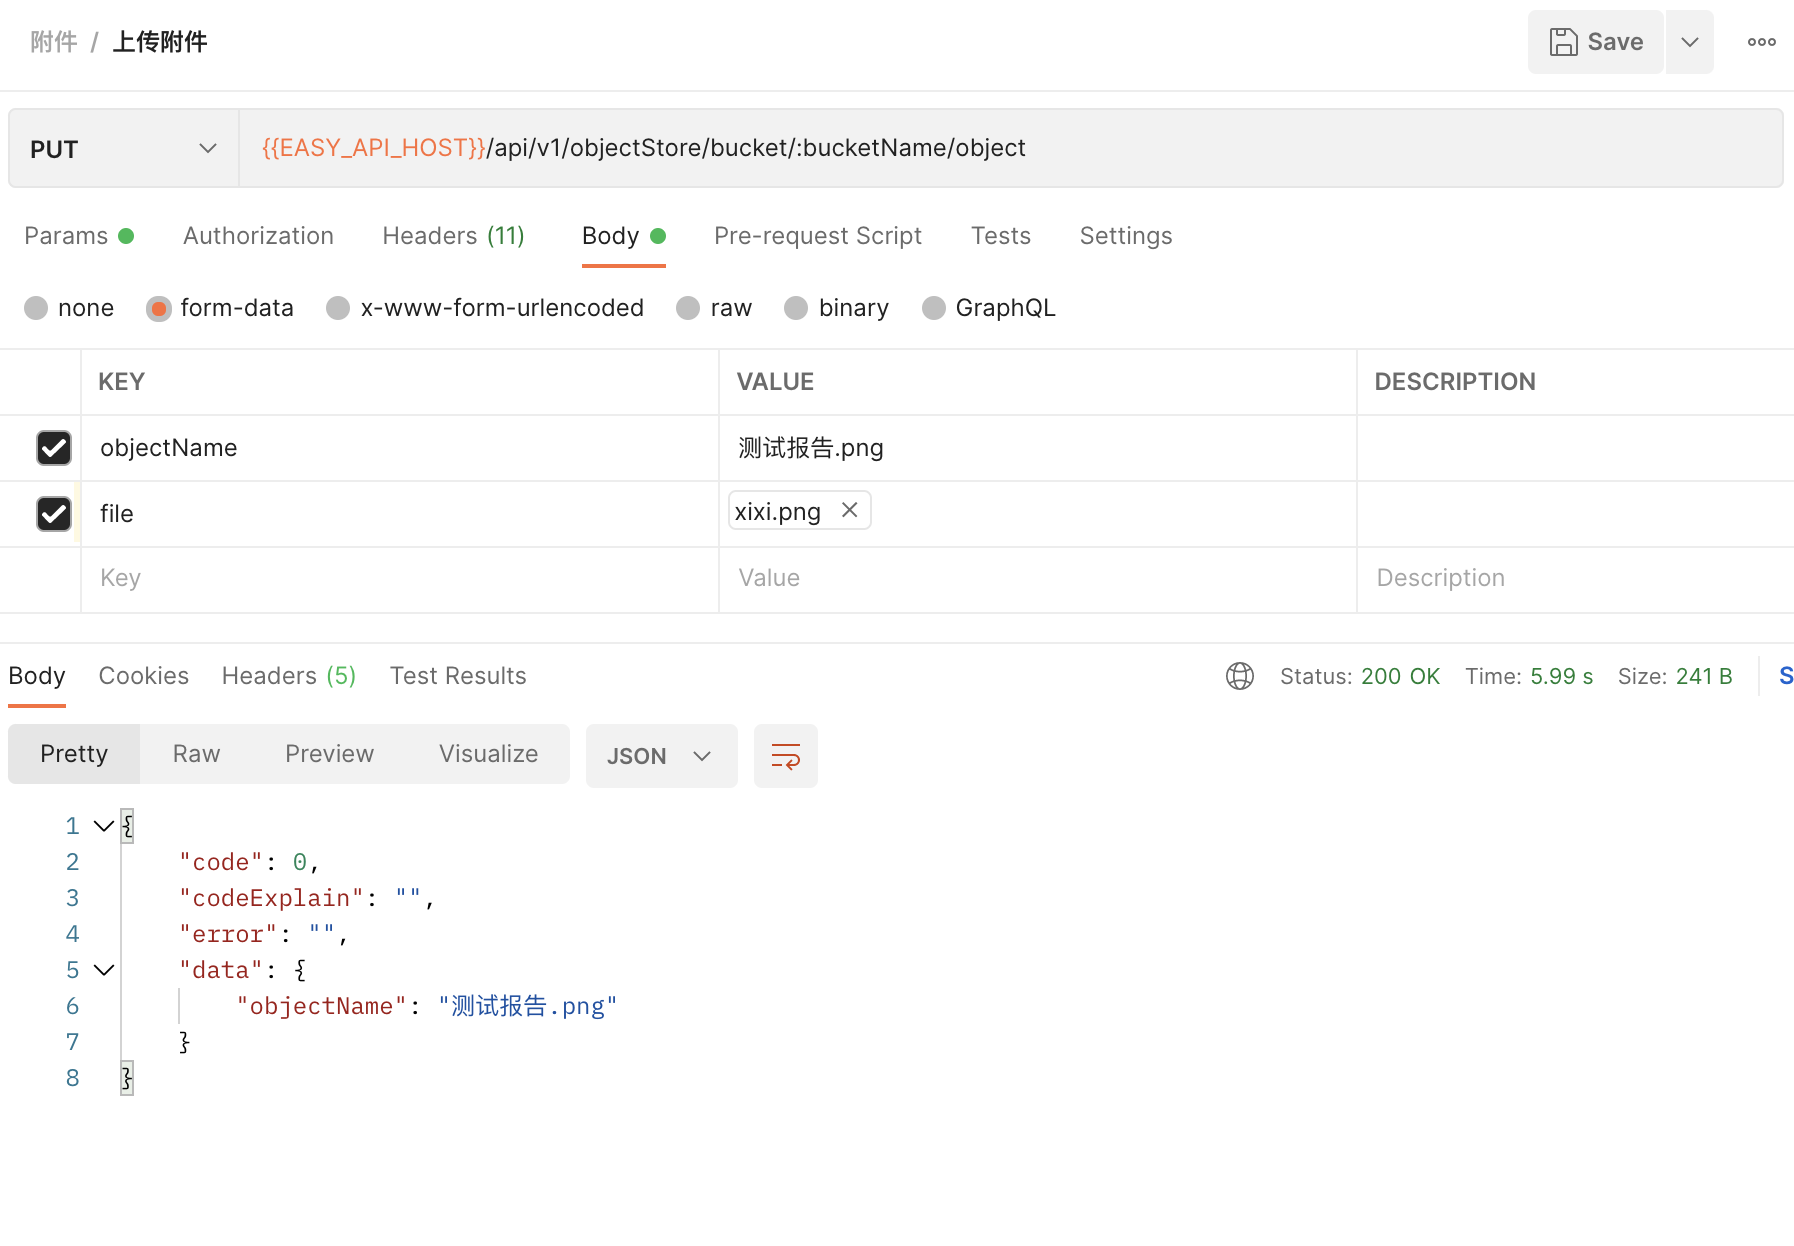Click the "error" line in the response
1794x1246 pixels.
point(264,934)
